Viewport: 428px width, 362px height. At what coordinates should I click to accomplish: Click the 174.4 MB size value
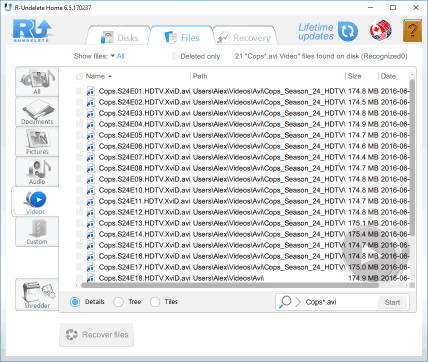pyautogui.click(x=363, y=157)
